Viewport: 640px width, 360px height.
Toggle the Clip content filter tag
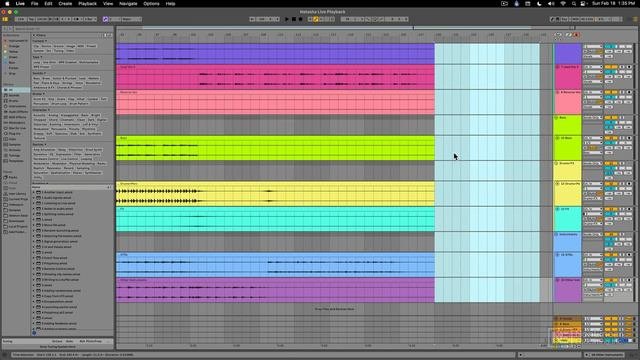36,46
